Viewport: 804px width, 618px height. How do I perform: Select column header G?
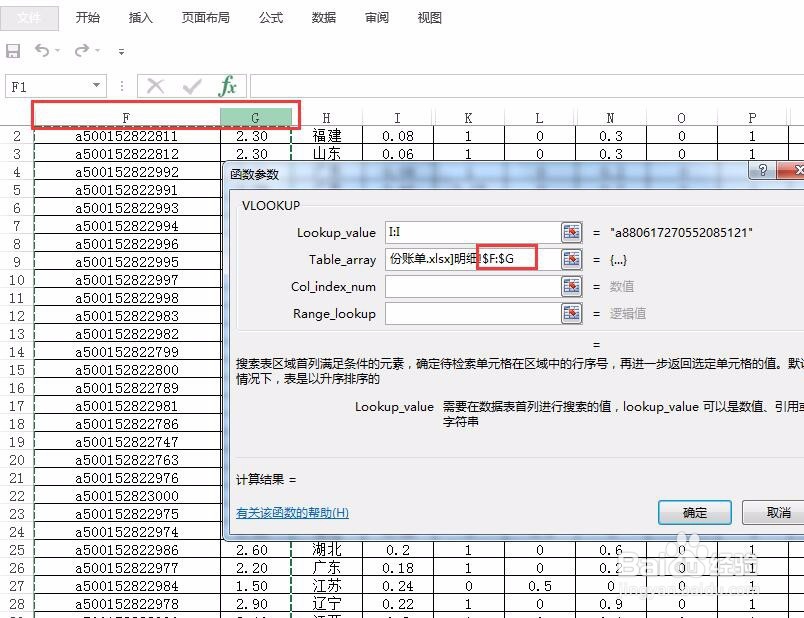click(254, 116)
